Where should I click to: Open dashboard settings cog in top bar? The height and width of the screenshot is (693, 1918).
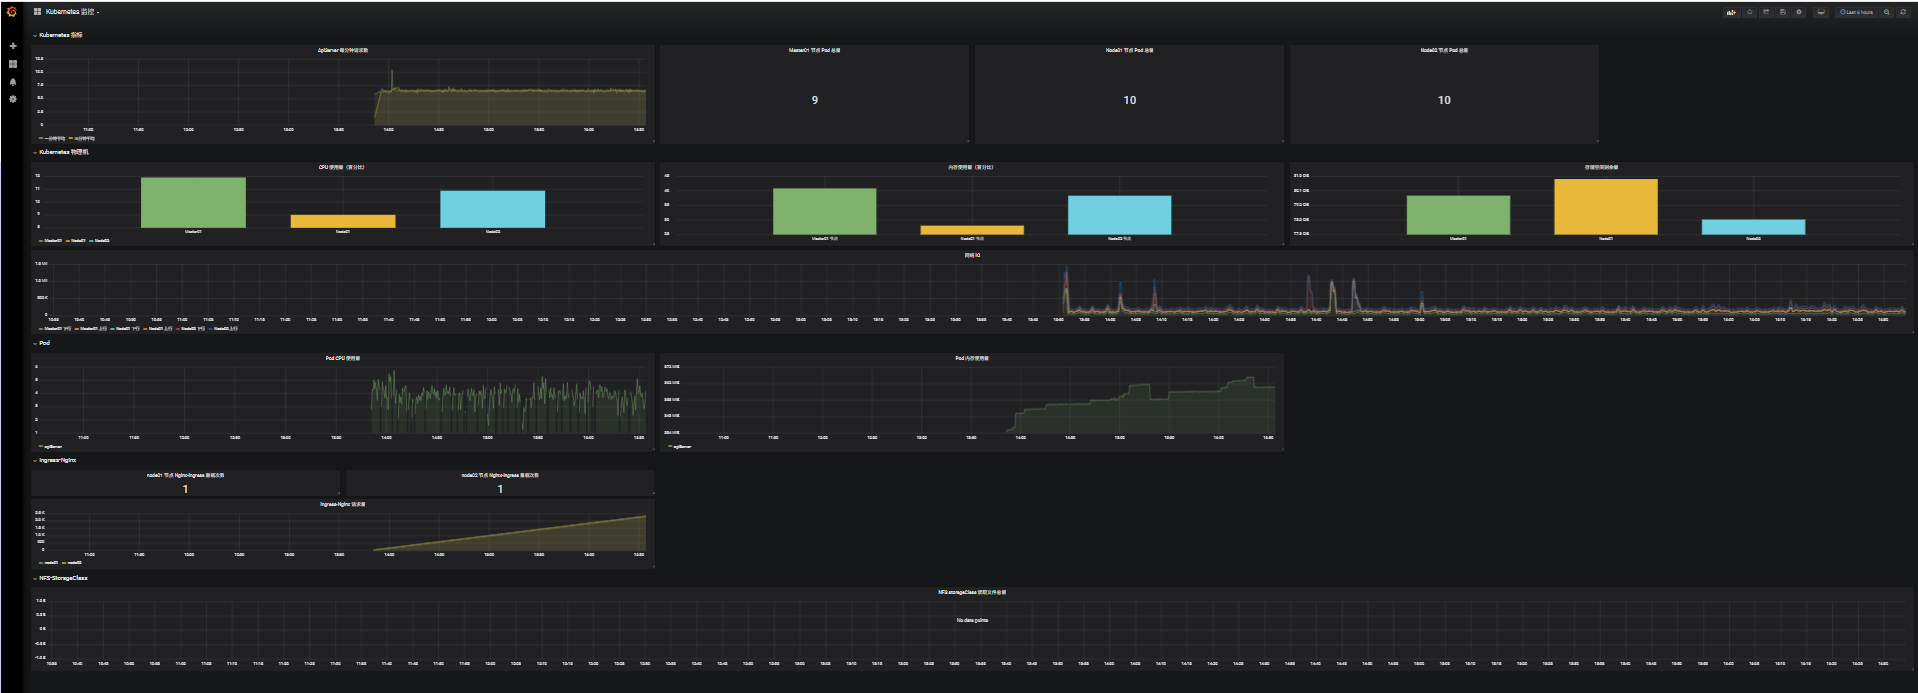[1799, 12]
